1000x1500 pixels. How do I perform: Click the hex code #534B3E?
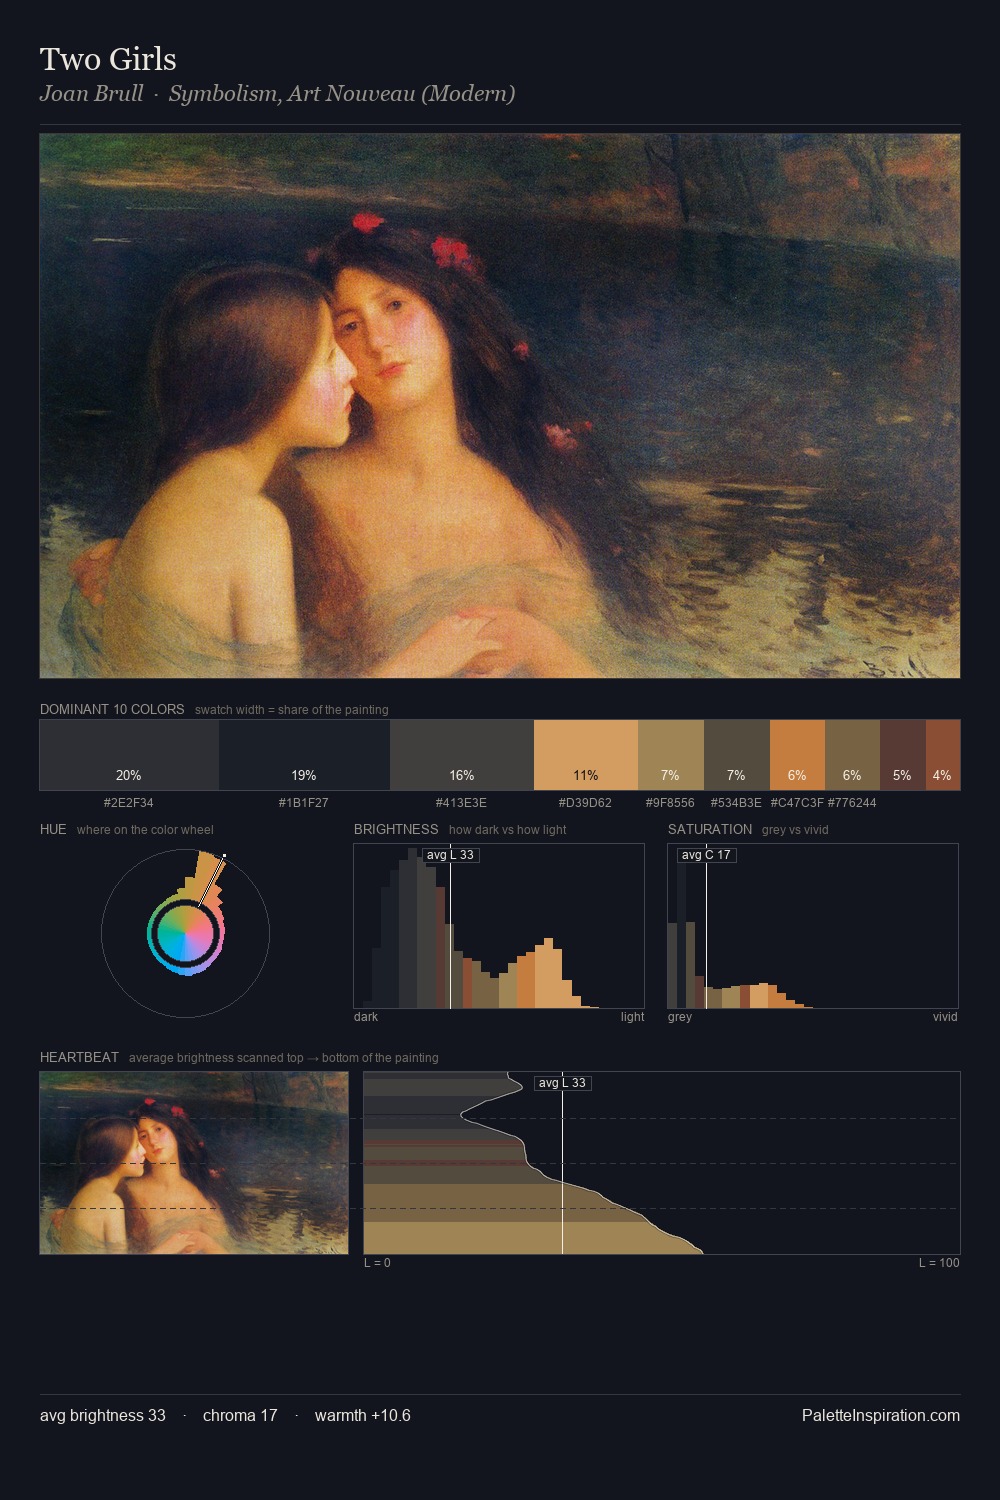(736, 803)
